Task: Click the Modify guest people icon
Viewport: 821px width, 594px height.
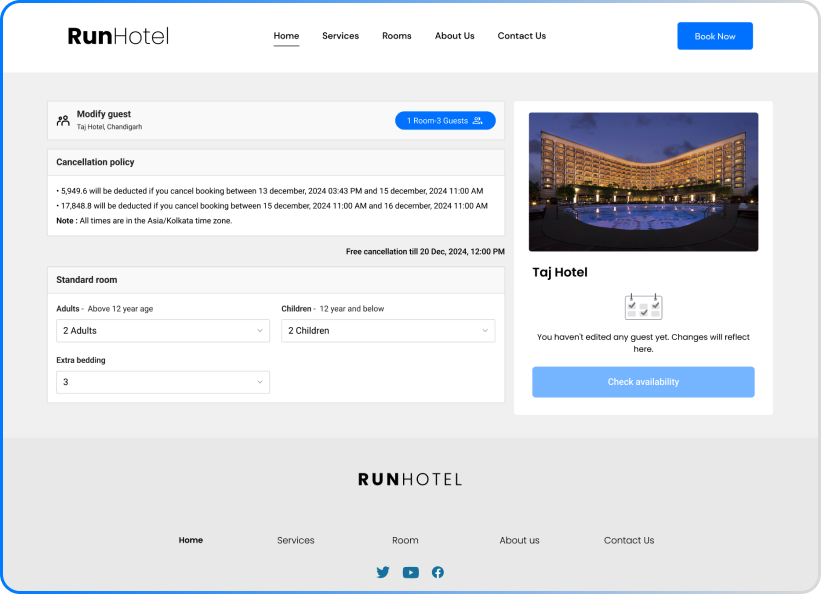Action: (x=63, y=121)
